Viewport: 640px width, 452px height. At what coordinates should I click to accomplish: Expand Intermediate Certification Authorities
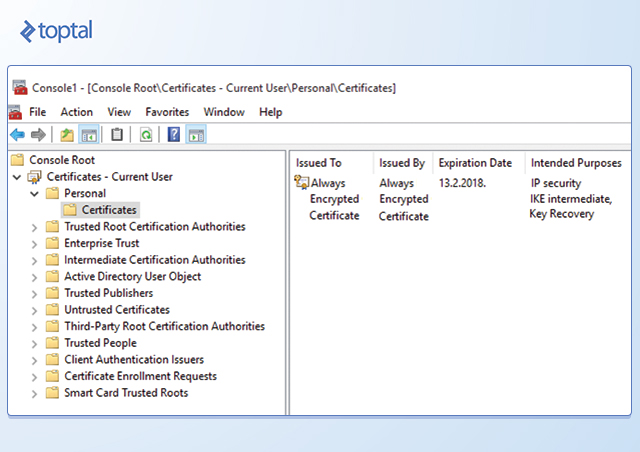coord(35,261)
